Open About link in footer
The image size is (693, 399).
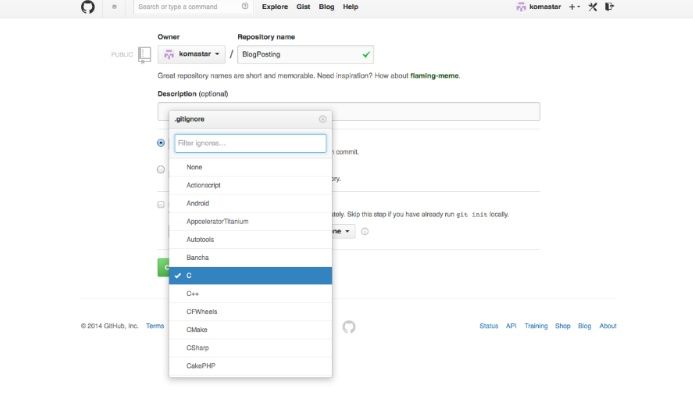[x=608, y=326]
